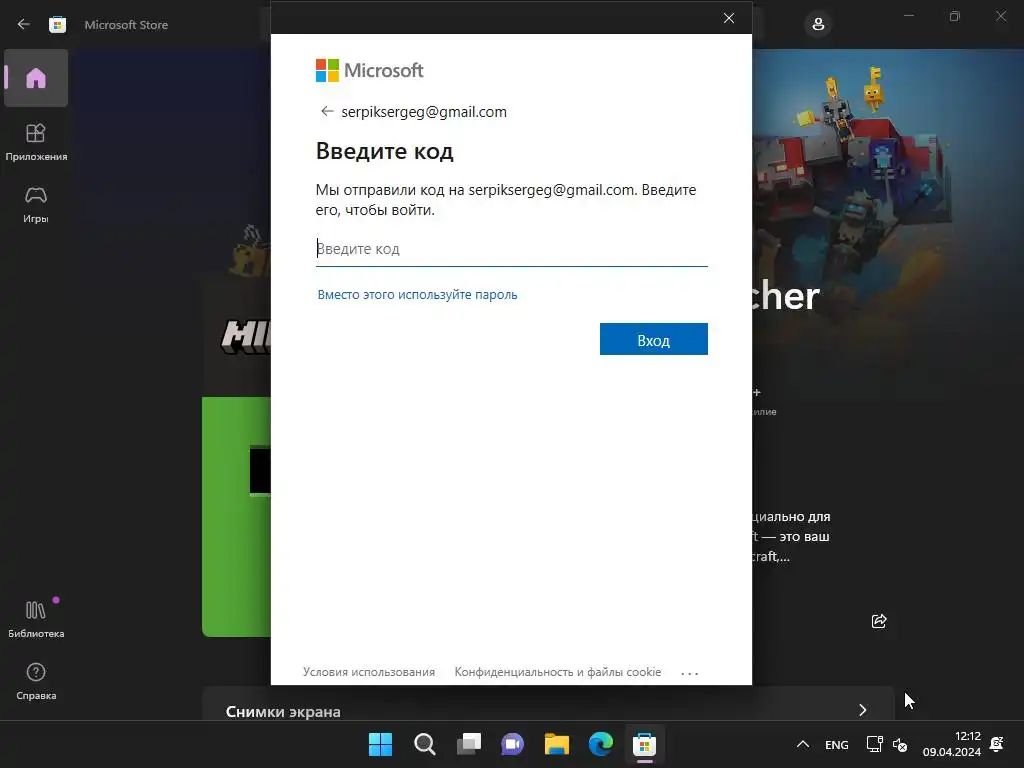Click the Store back arrow in title bar

pos(24,24)
